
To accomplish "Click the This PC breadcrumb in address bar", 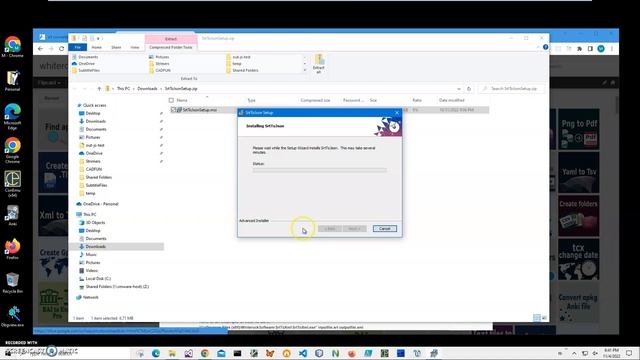I will coord(123,89).
